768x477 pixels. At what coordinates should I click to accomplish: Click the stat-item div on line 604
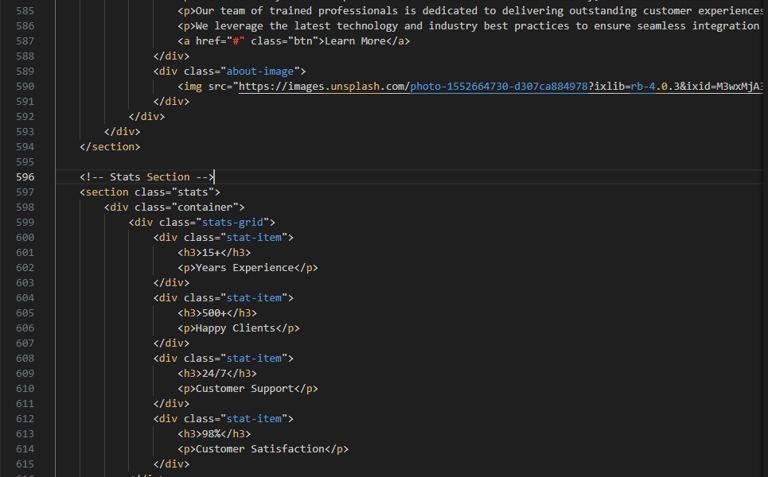tap(223, 298)
